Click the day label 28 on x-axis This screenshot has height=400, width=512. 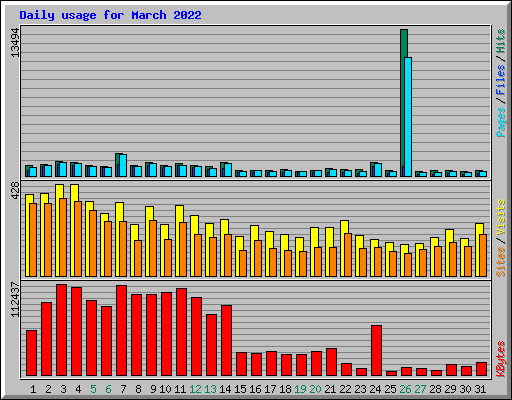(x=435, y=389)
